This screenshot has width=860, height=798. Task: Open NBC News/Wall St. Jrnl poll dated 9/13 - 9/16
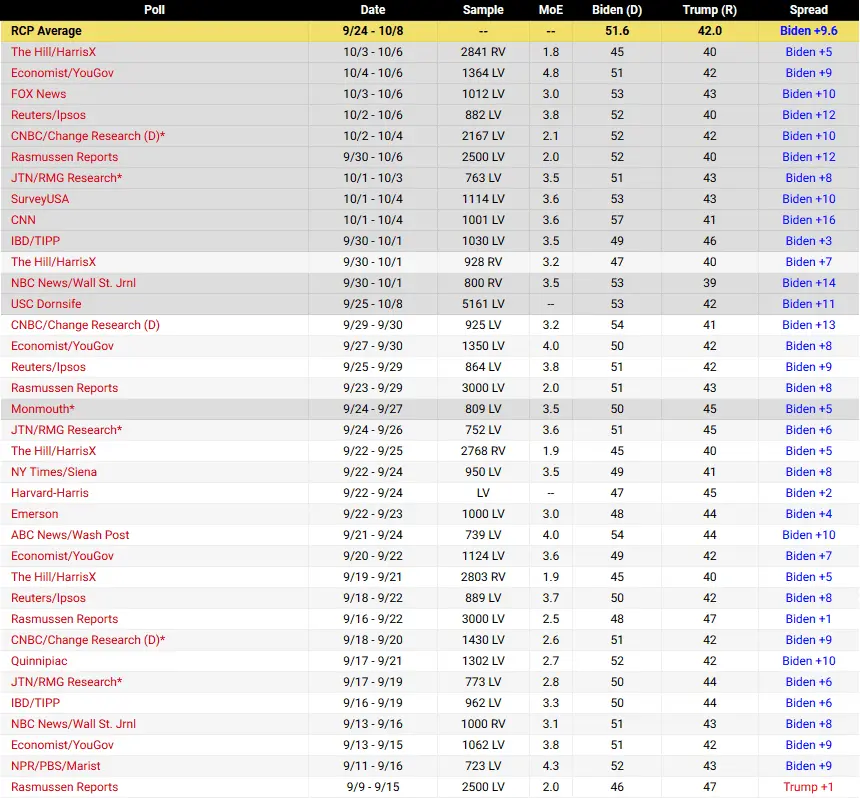pos(73,724)
